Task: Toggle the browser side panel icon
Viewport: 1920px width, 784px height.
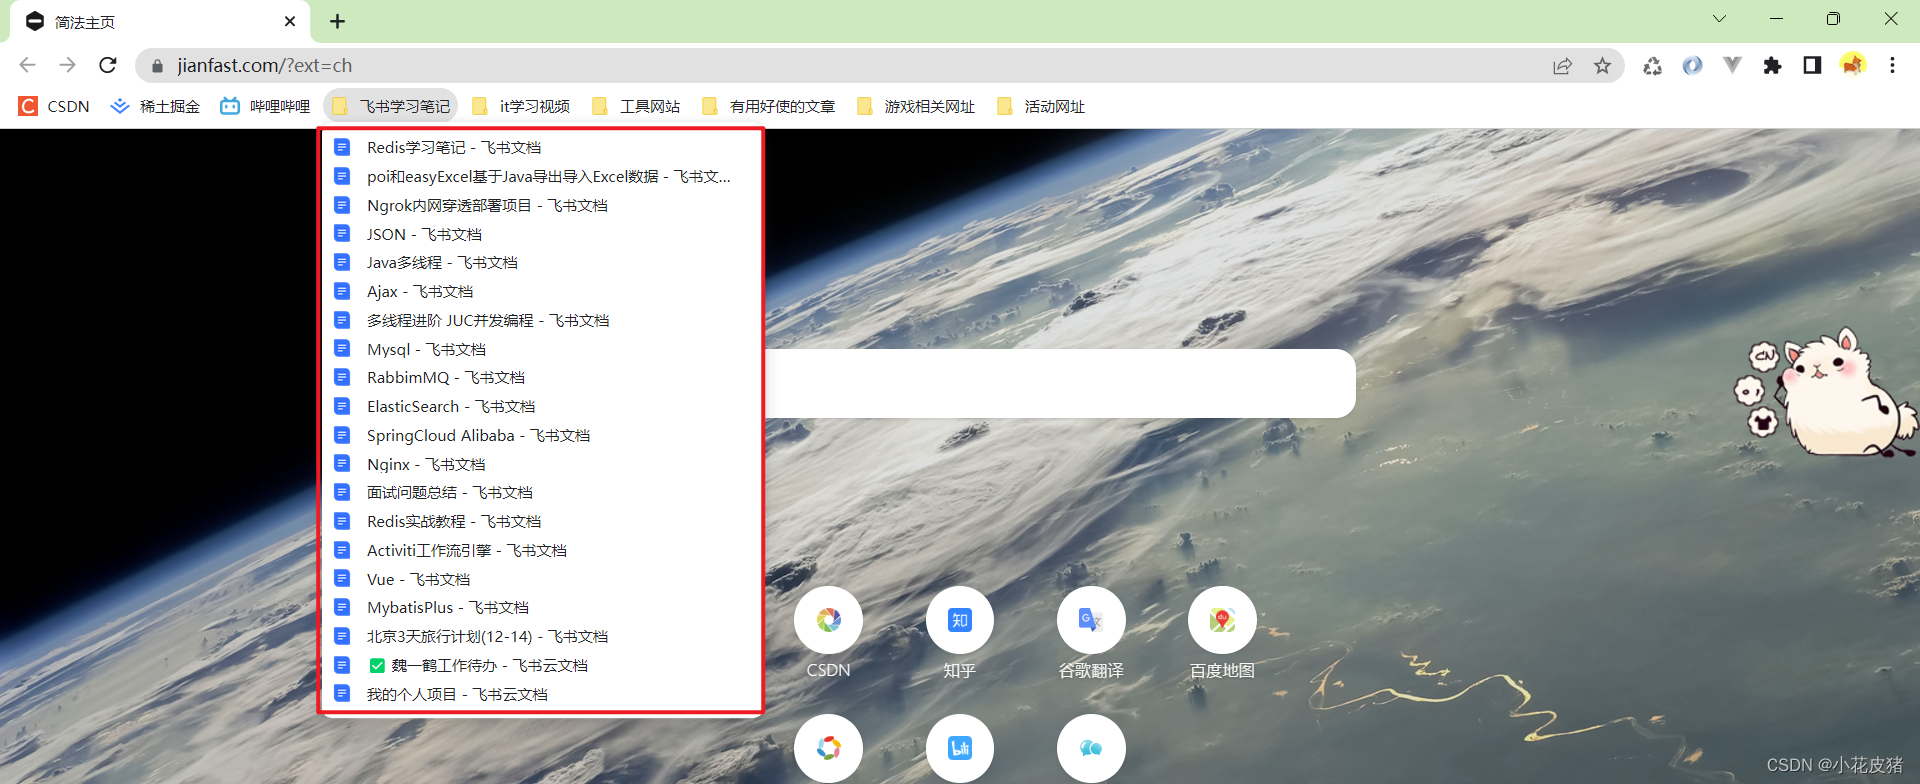Action: [x=1812, y=65]
